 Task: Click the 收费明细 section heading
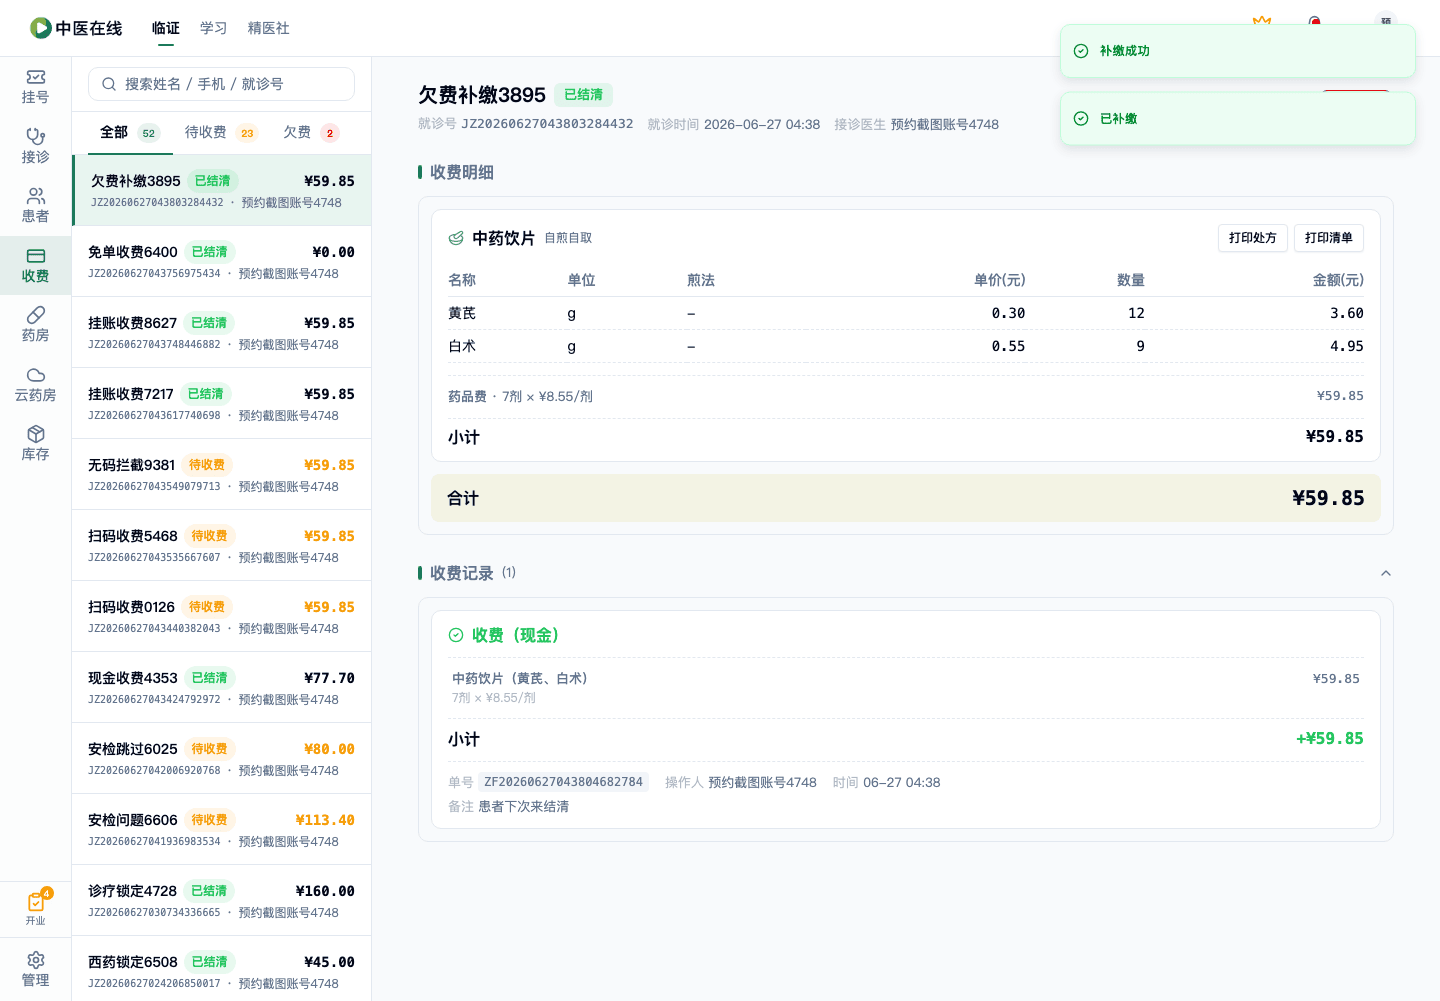462,172
